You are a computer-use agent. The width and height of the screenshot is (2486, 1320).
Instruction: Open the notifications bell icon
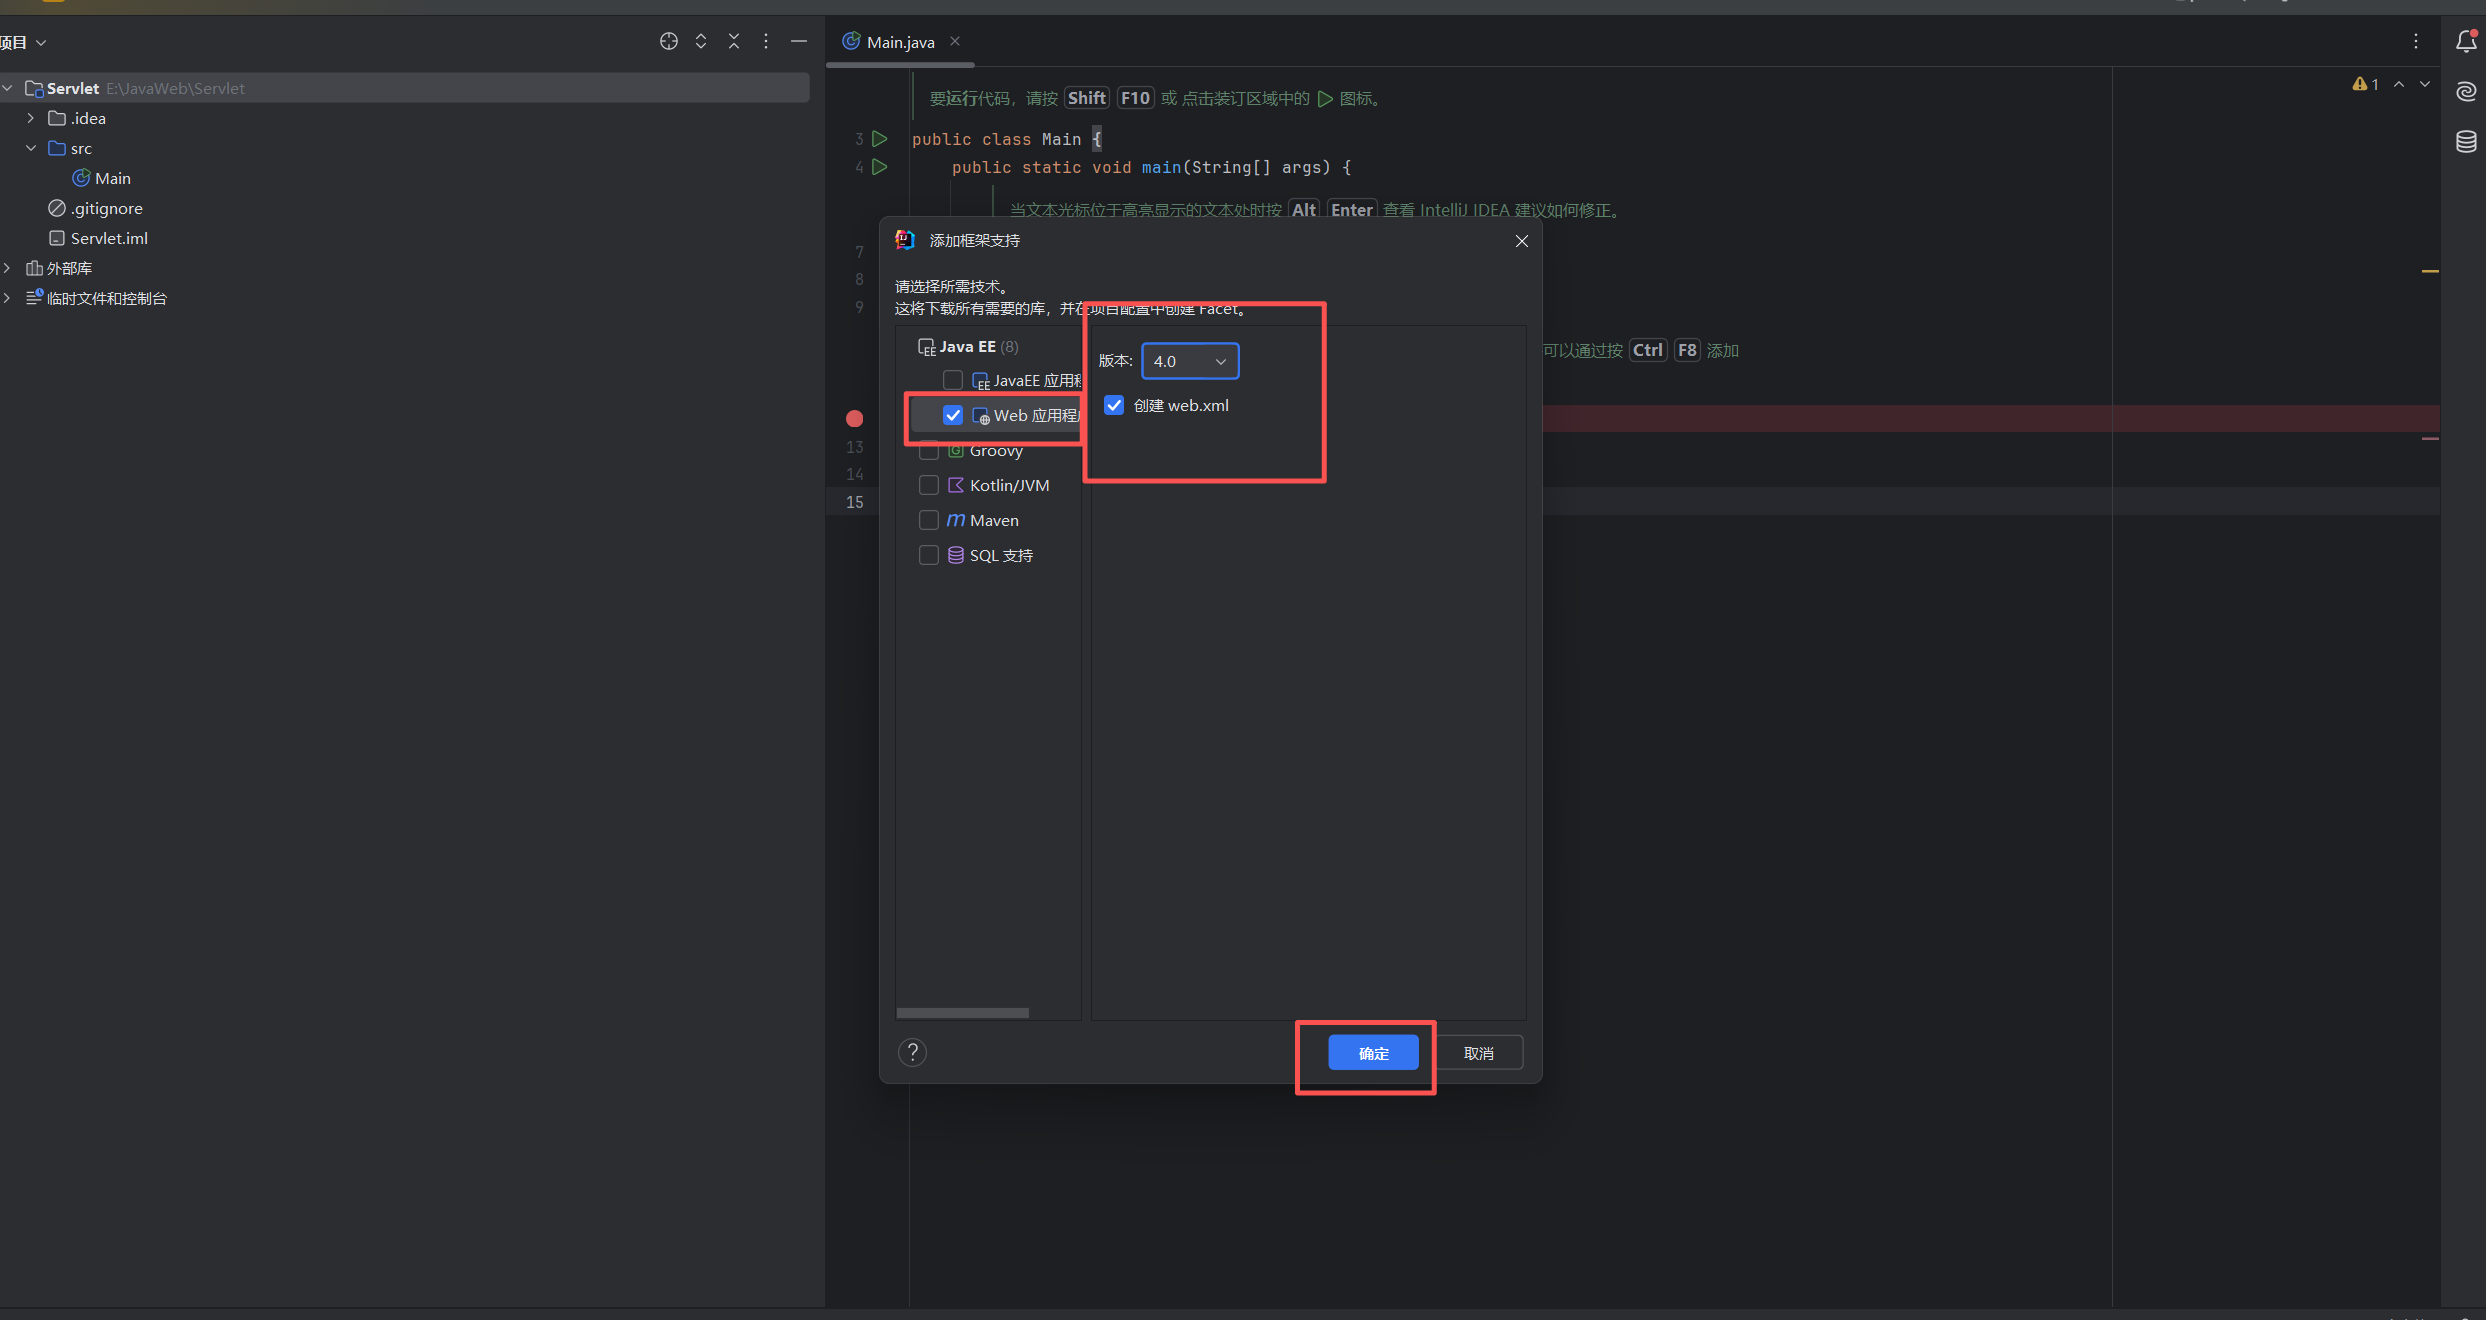pos(2465,41)
